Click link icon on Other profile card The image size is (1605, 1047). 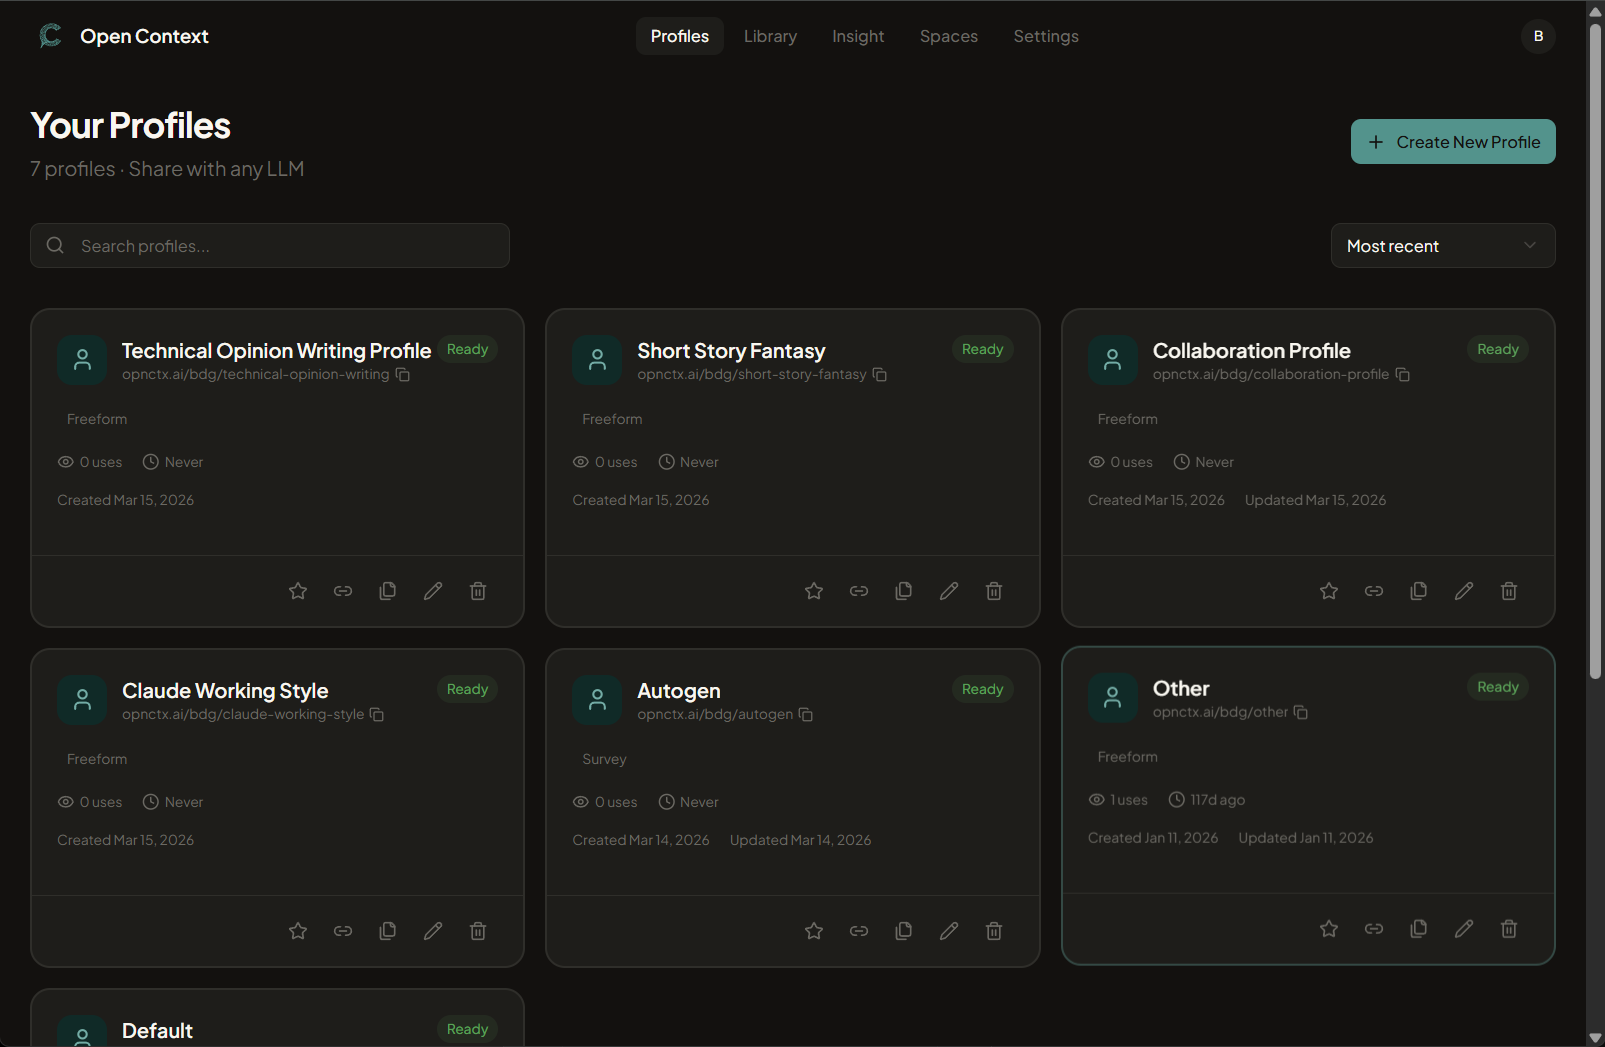tap(1374, 929)
